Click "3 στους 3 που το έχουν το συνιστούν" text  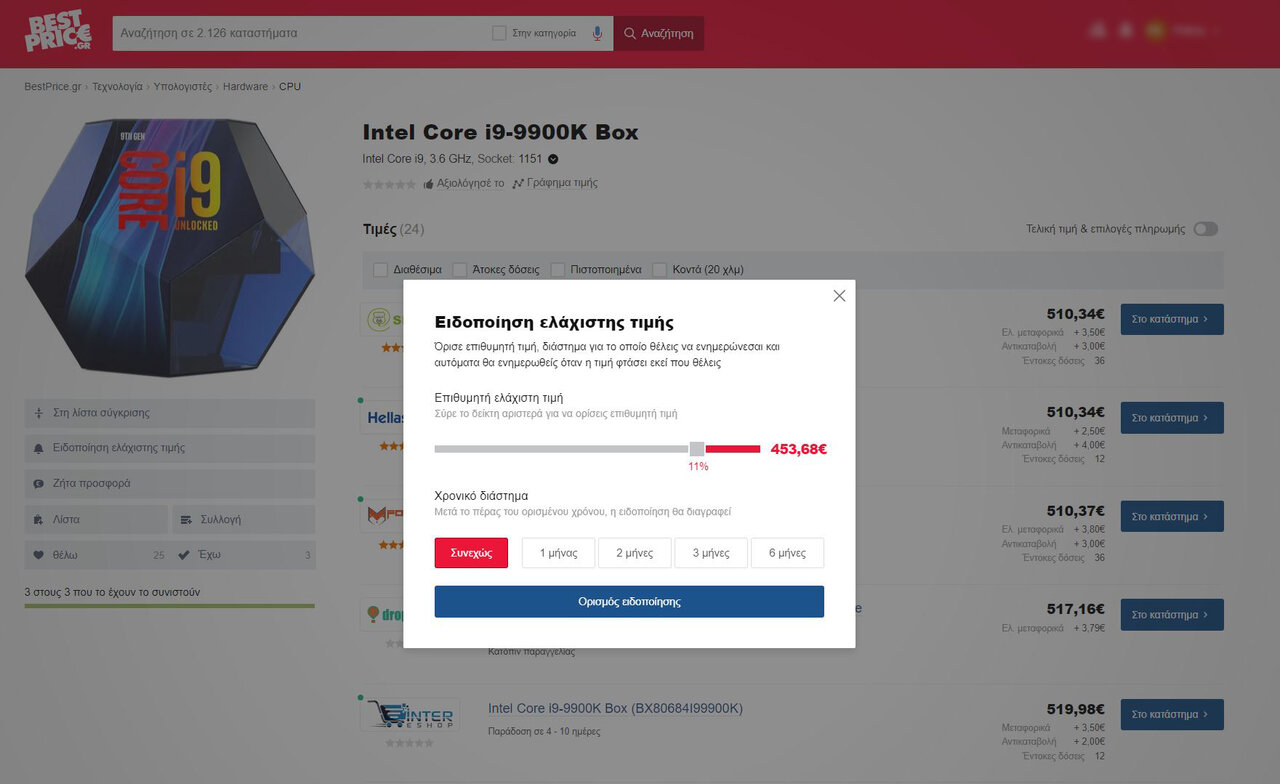[112, 592]
